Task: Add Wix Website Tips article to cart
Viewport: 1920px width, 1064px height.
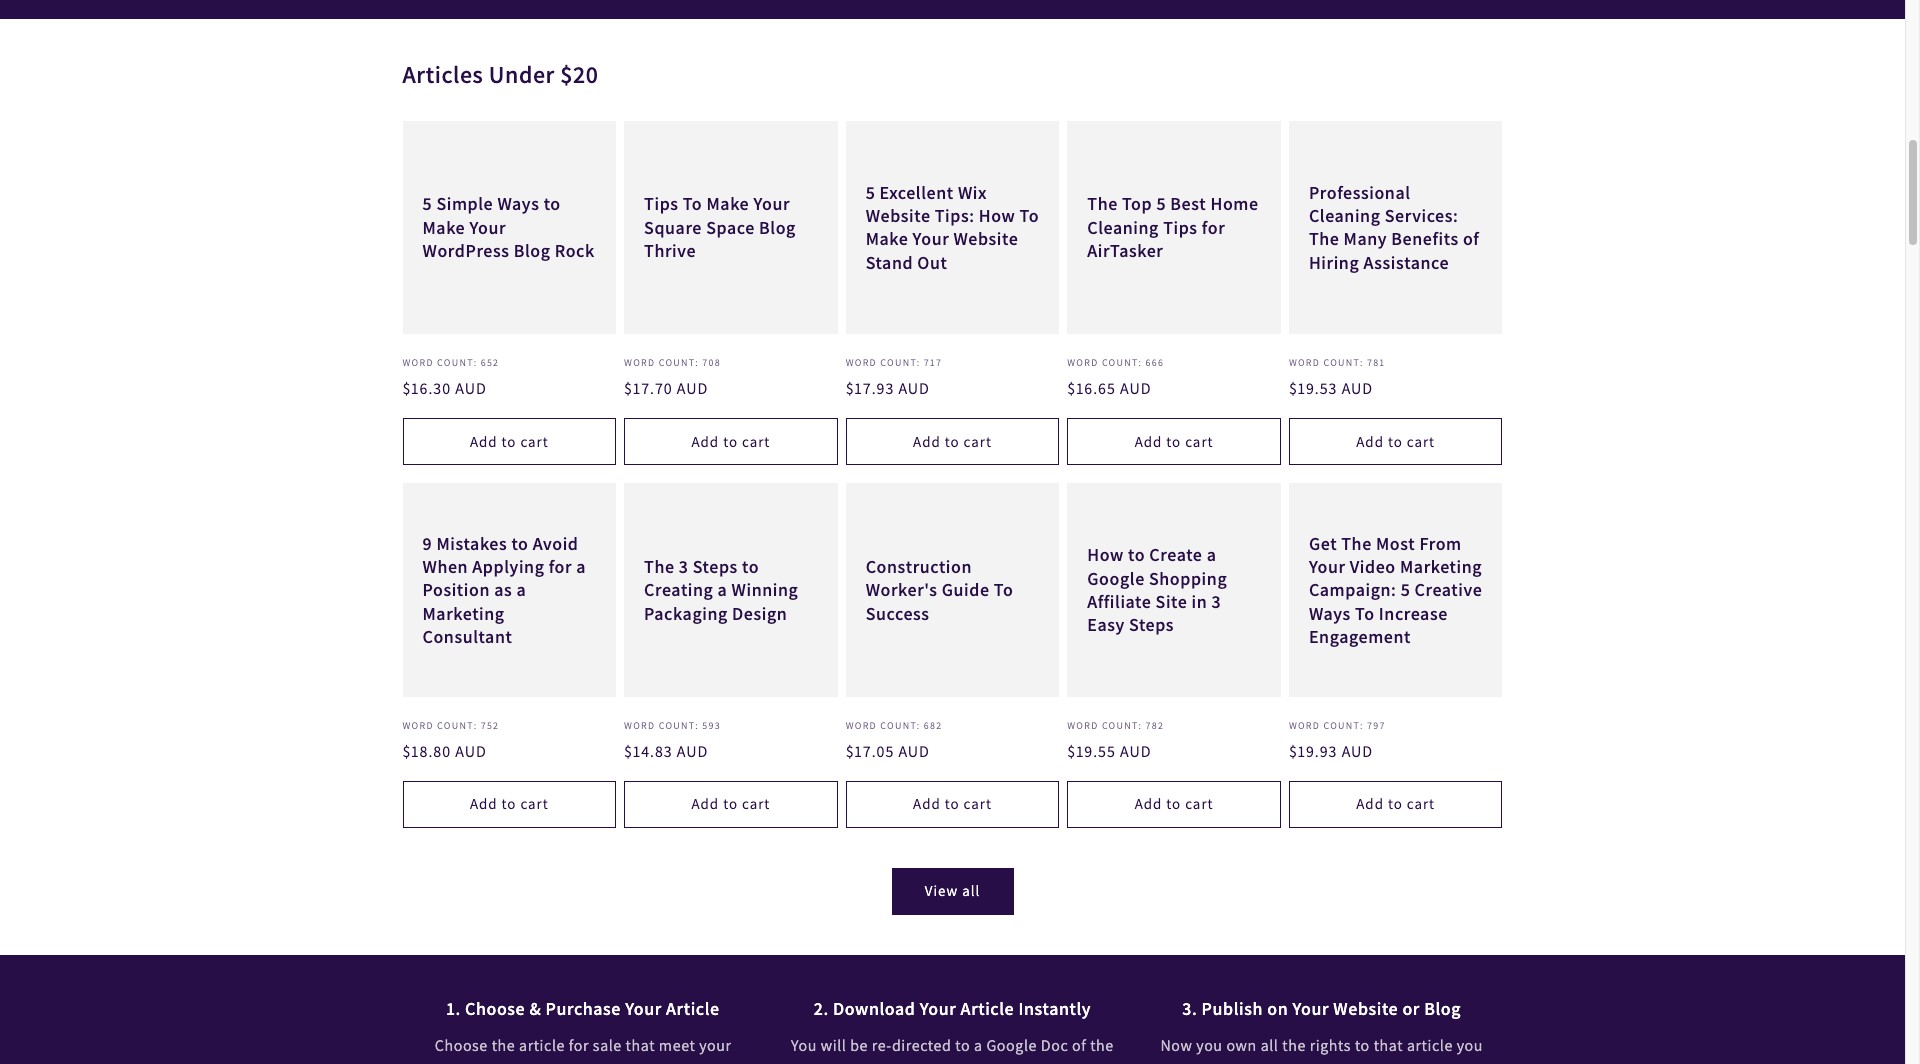Action: (952, 442)
